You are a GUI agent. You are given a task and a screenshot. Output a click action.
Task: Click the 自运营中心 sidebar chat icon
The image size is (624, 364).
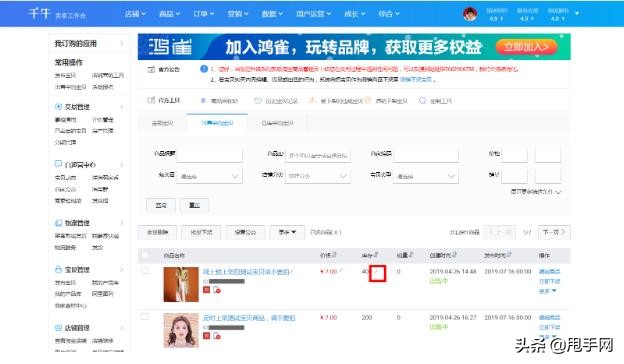coord(58,164)
